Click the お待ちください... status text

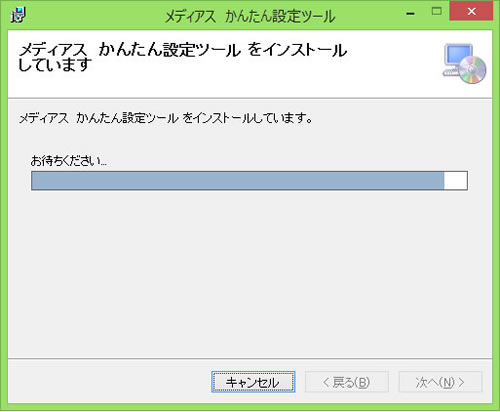coord(69,161)
